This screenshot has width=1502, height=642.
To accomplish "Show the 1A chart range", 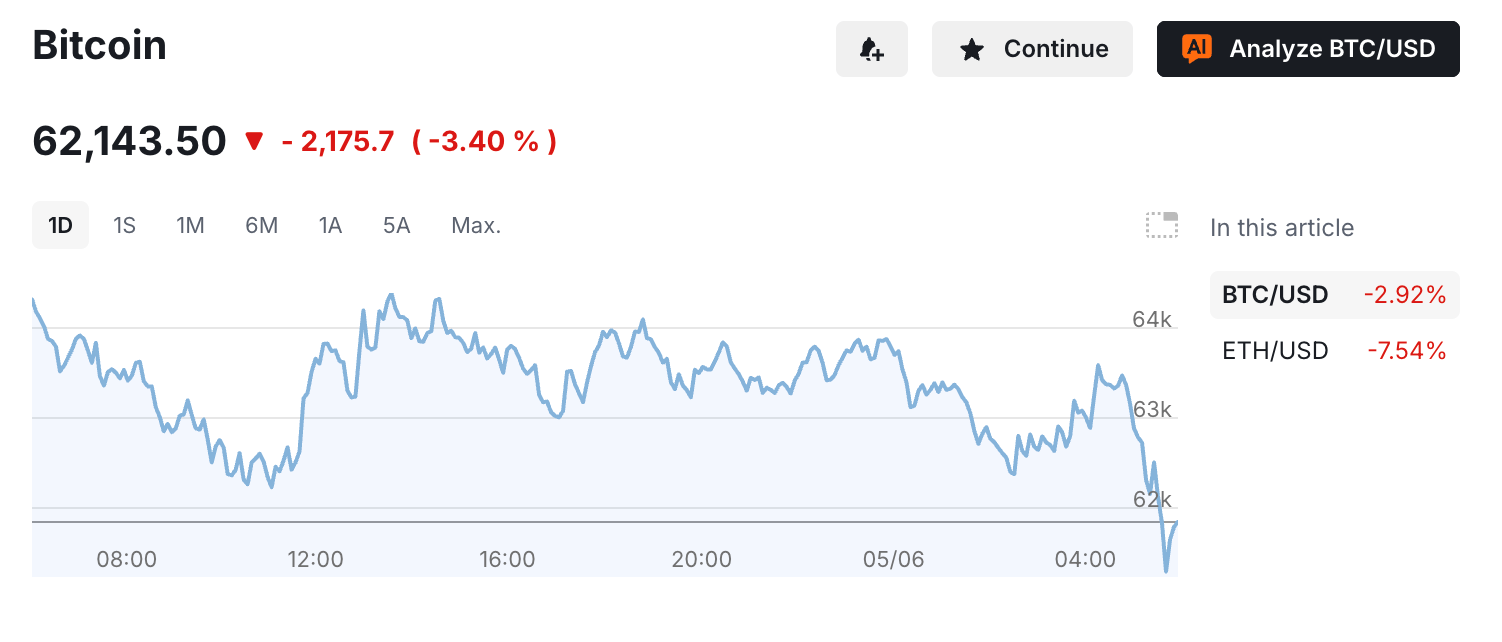I will 330,225.
